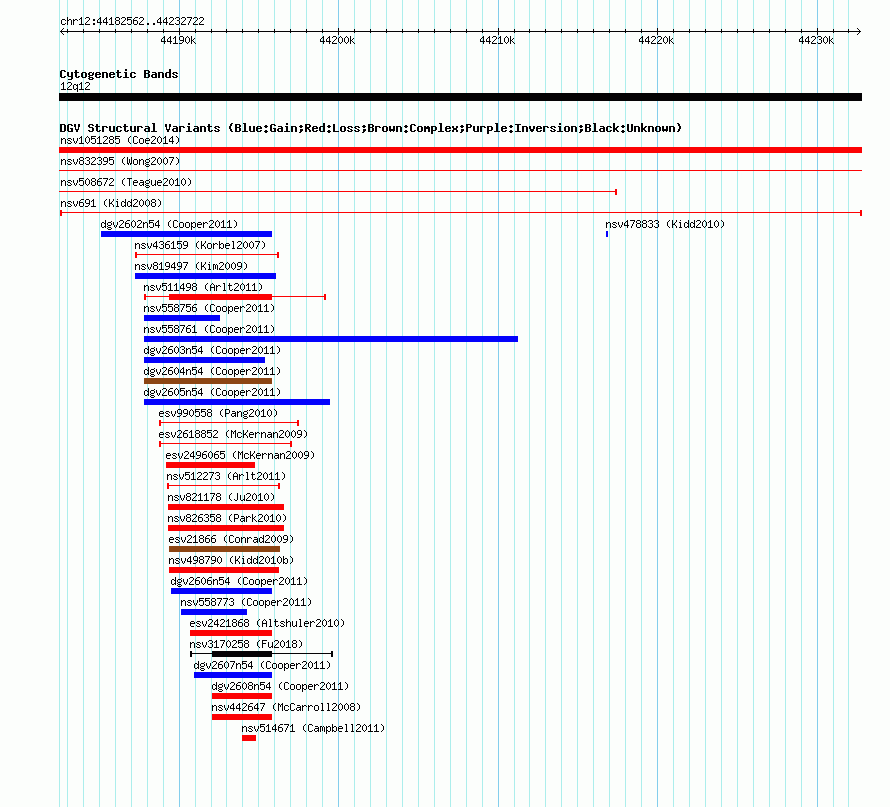Open the nsv558756 (Cooper2011) label

(209, 308)
